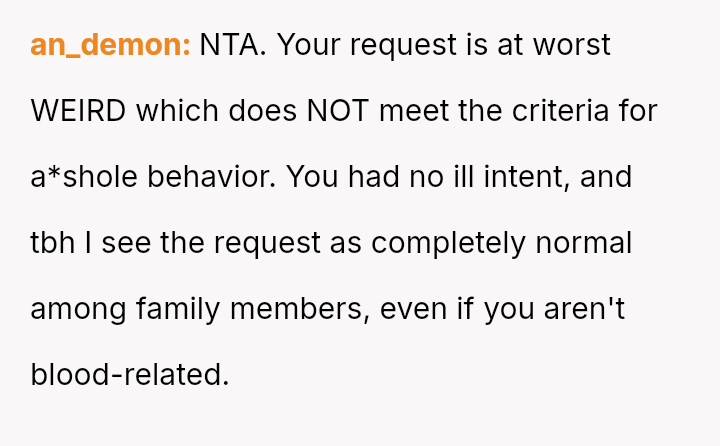The width and height of the screenshot is (720, 446).
Task: Click the word a*shole in the comment
Action: tap(84, 177)
